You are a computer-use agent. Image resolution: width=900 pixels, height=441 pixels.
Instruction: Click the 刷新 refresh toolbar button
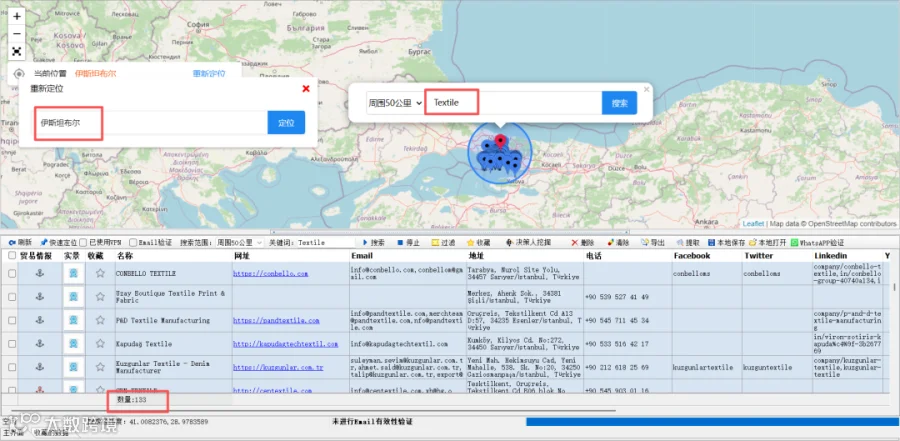pos(20,243)
